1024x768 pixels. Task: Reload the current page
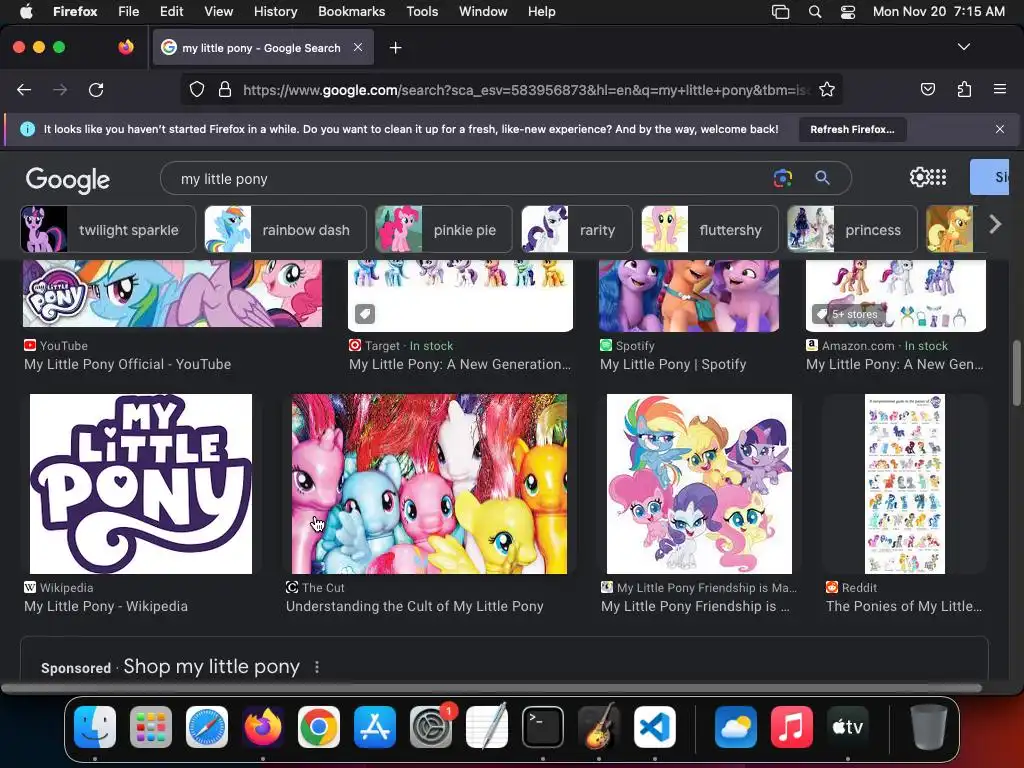pyautogui.click(x=96, y=89)
